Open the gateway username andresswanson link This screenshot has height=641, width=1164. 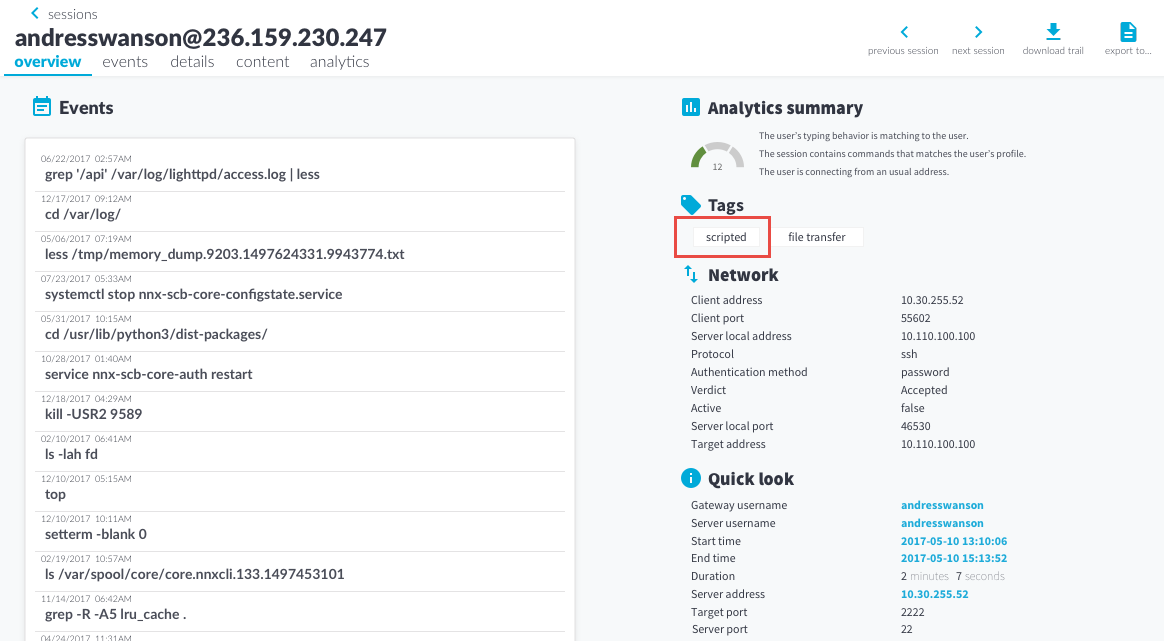pyautogui.click(x=942, y=506)
